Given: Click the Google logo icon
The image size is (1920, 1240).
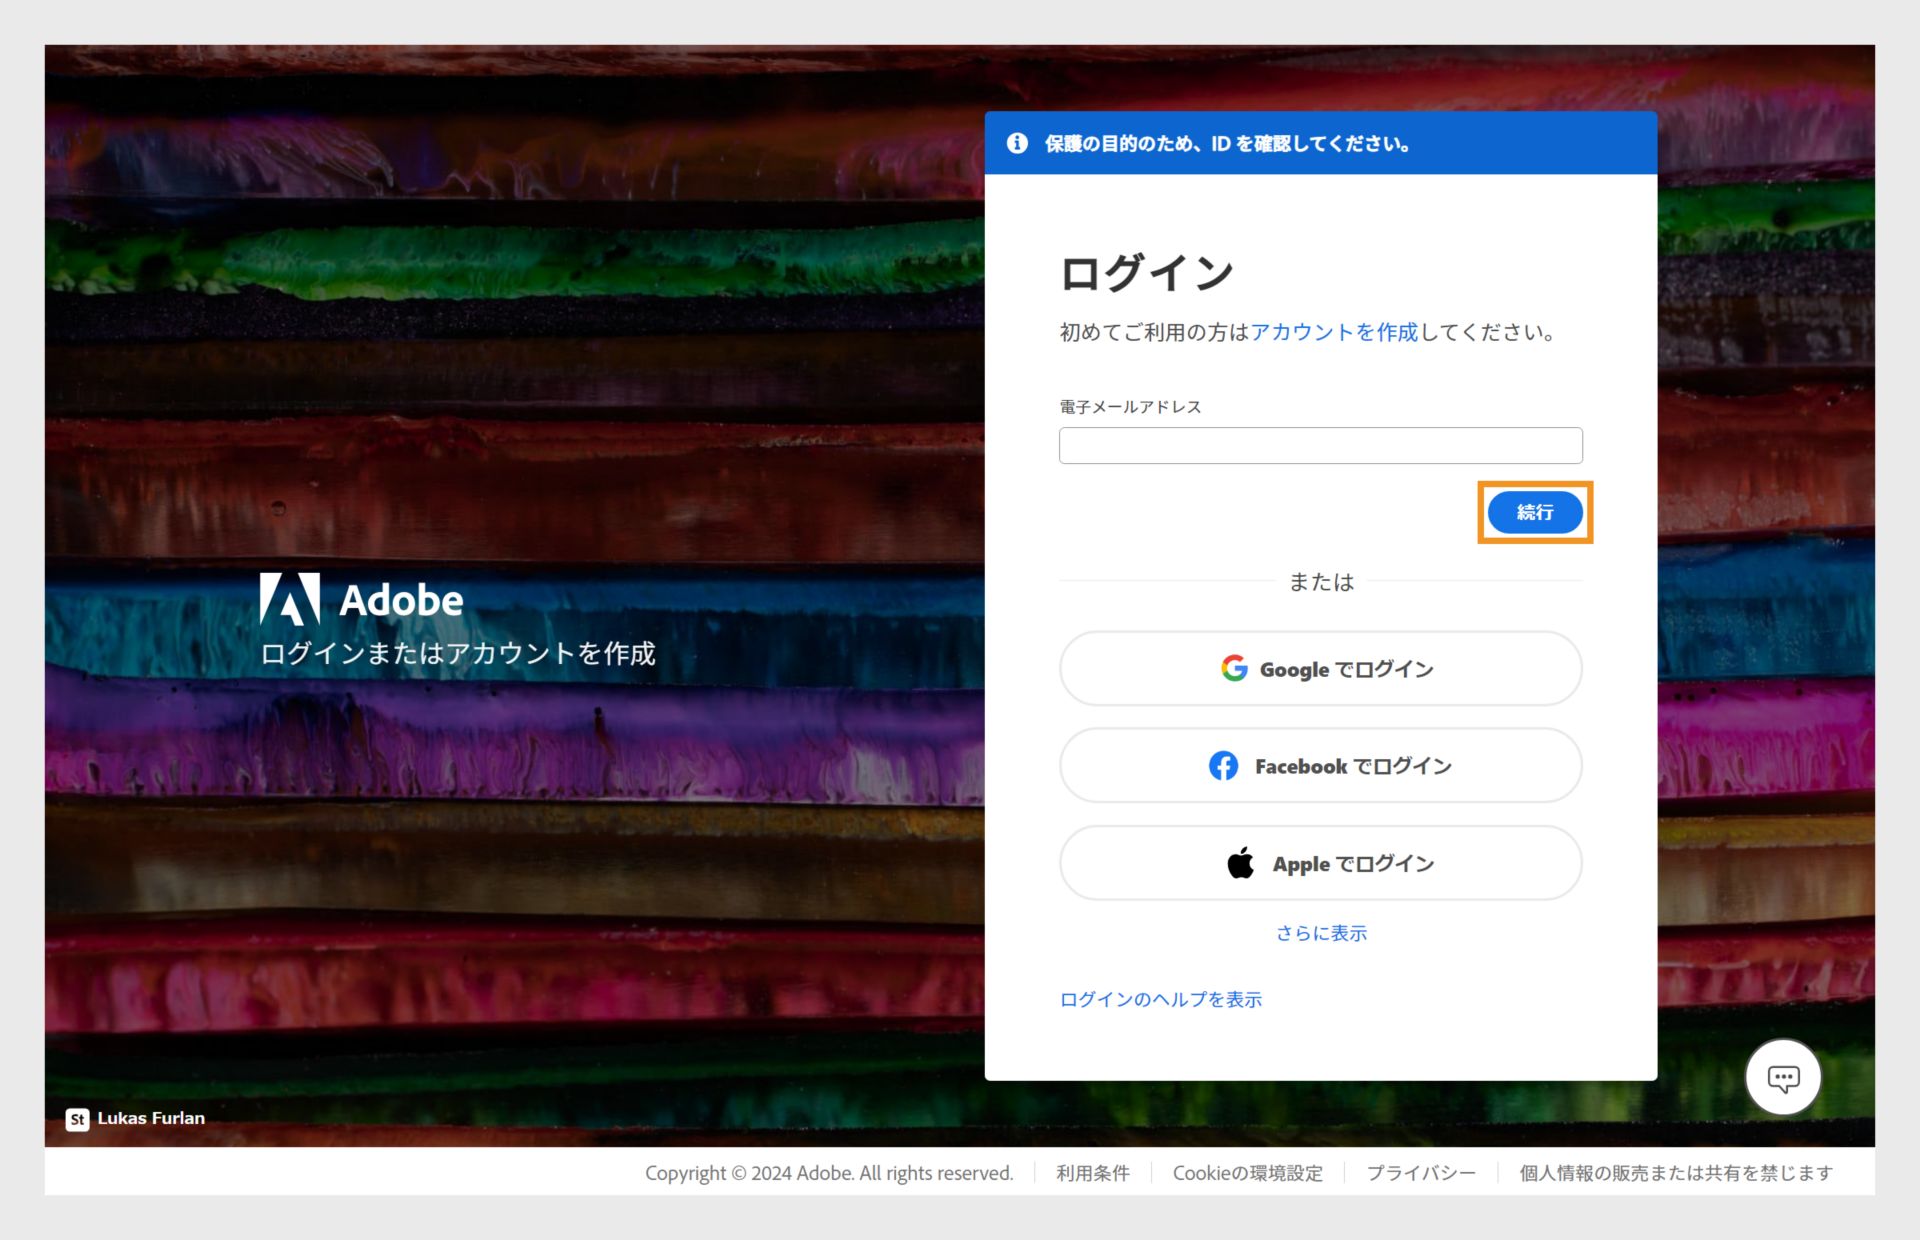Looking at the screenshot, I should point(1233,668).
